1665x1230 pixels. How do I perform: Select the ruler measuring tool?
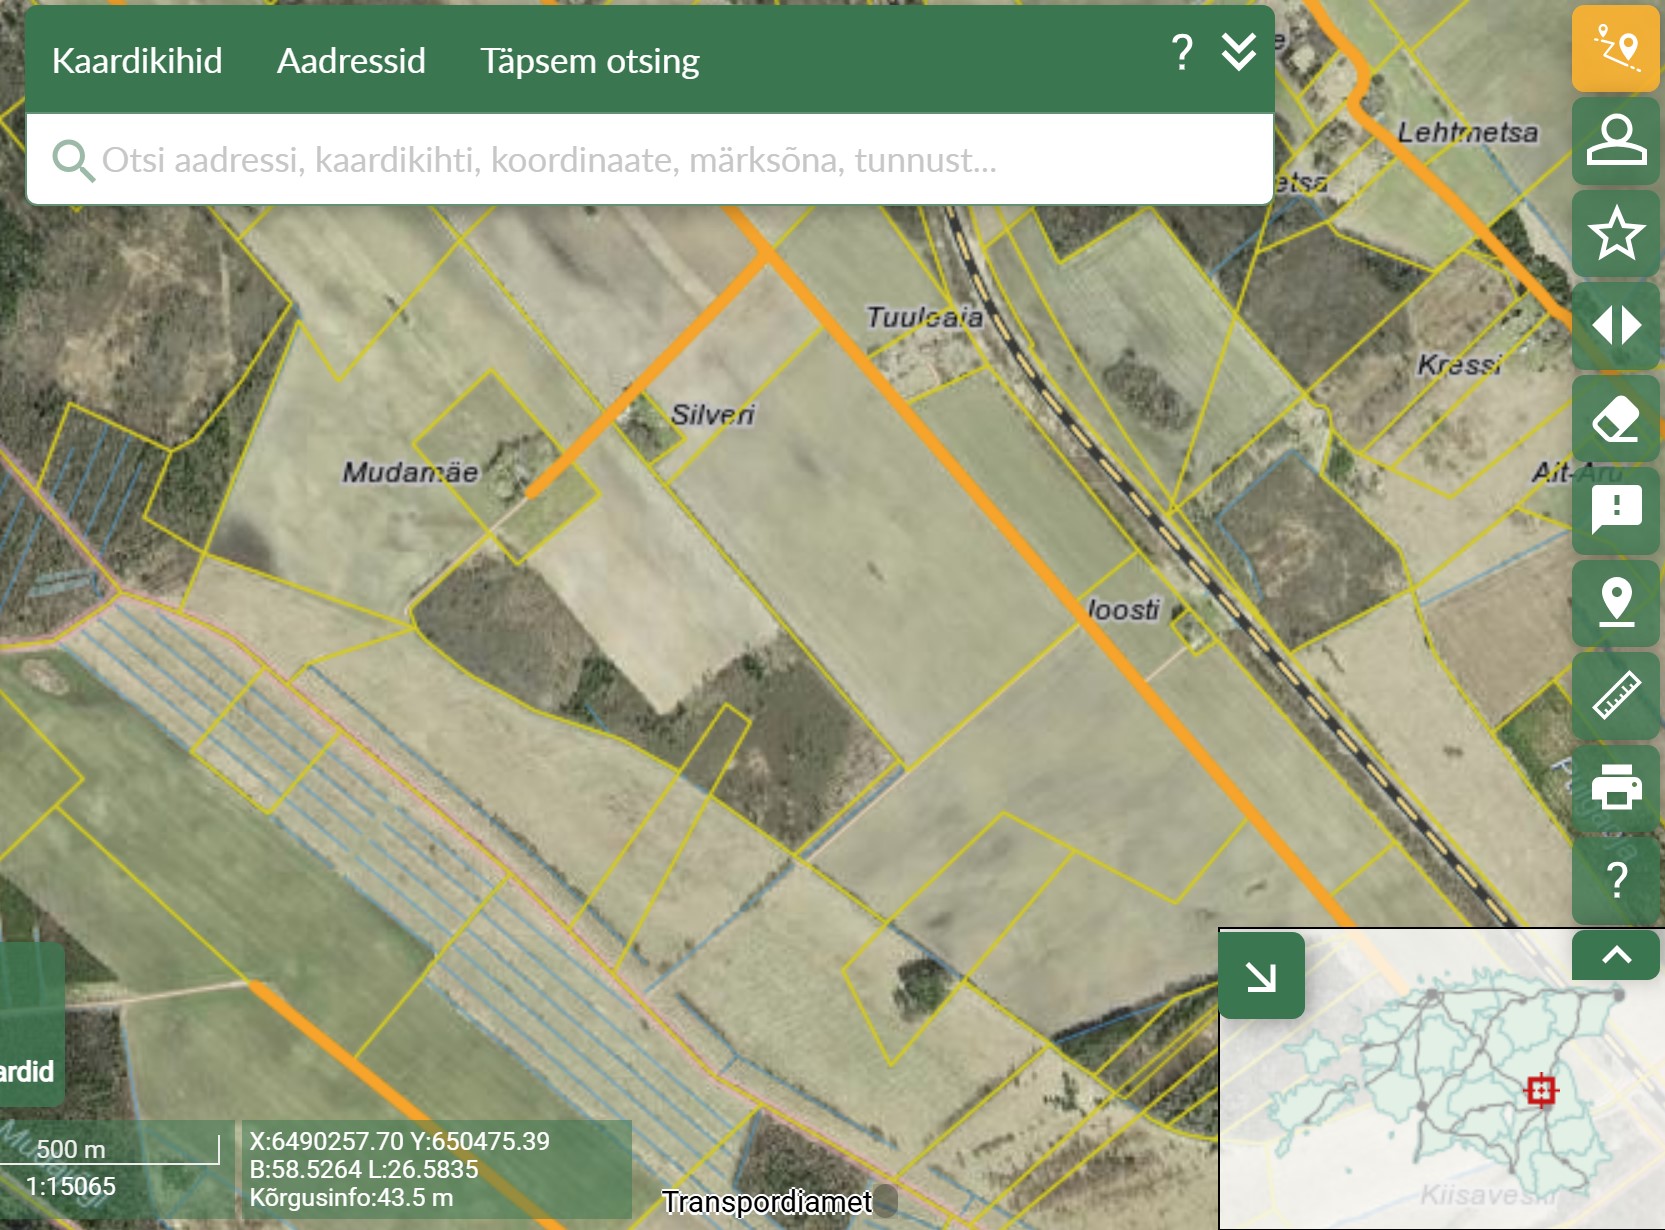(x=1616, y=695)
